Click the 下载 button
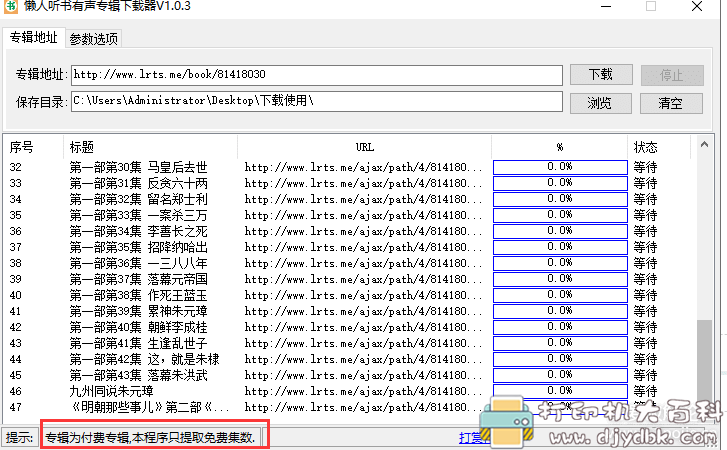 (x=601, y=75)
